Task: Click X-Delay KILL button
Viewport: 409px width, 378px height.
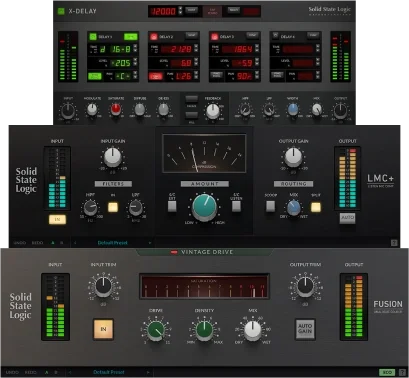Action: 191,116
